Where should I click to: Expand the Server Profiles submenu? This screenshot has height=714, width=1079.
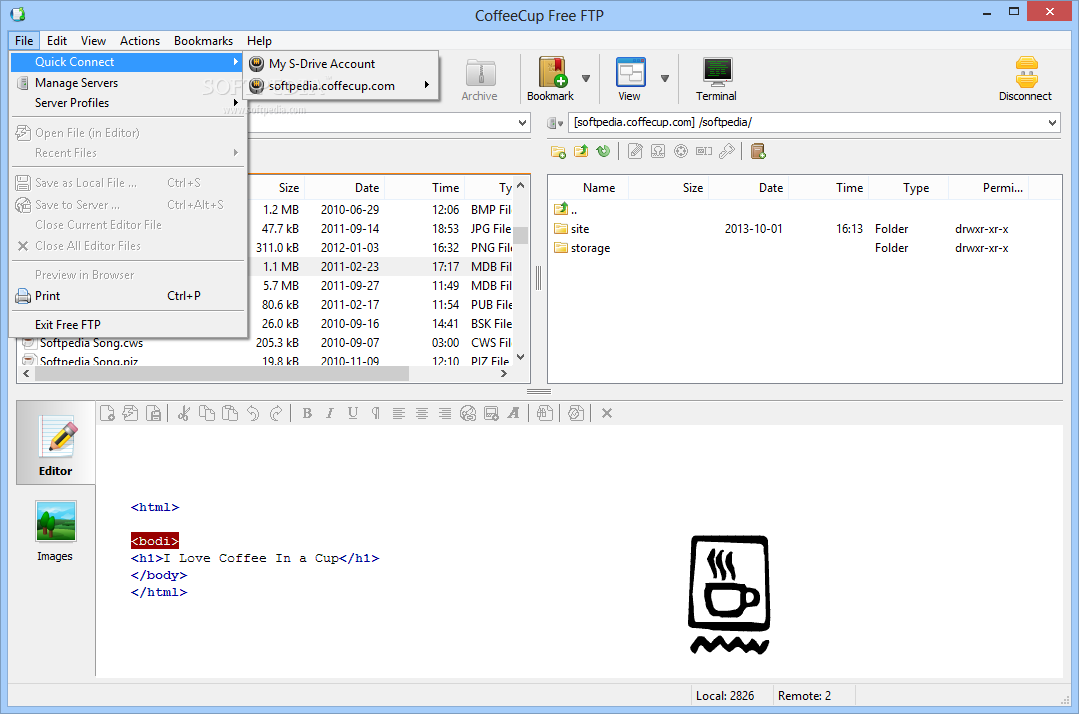(128, 102)
